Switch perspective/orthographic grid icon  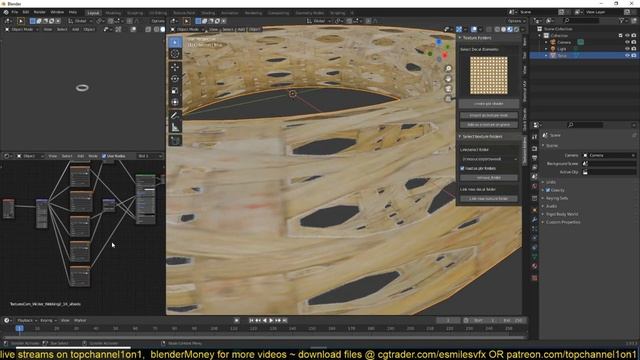[448, 98]
